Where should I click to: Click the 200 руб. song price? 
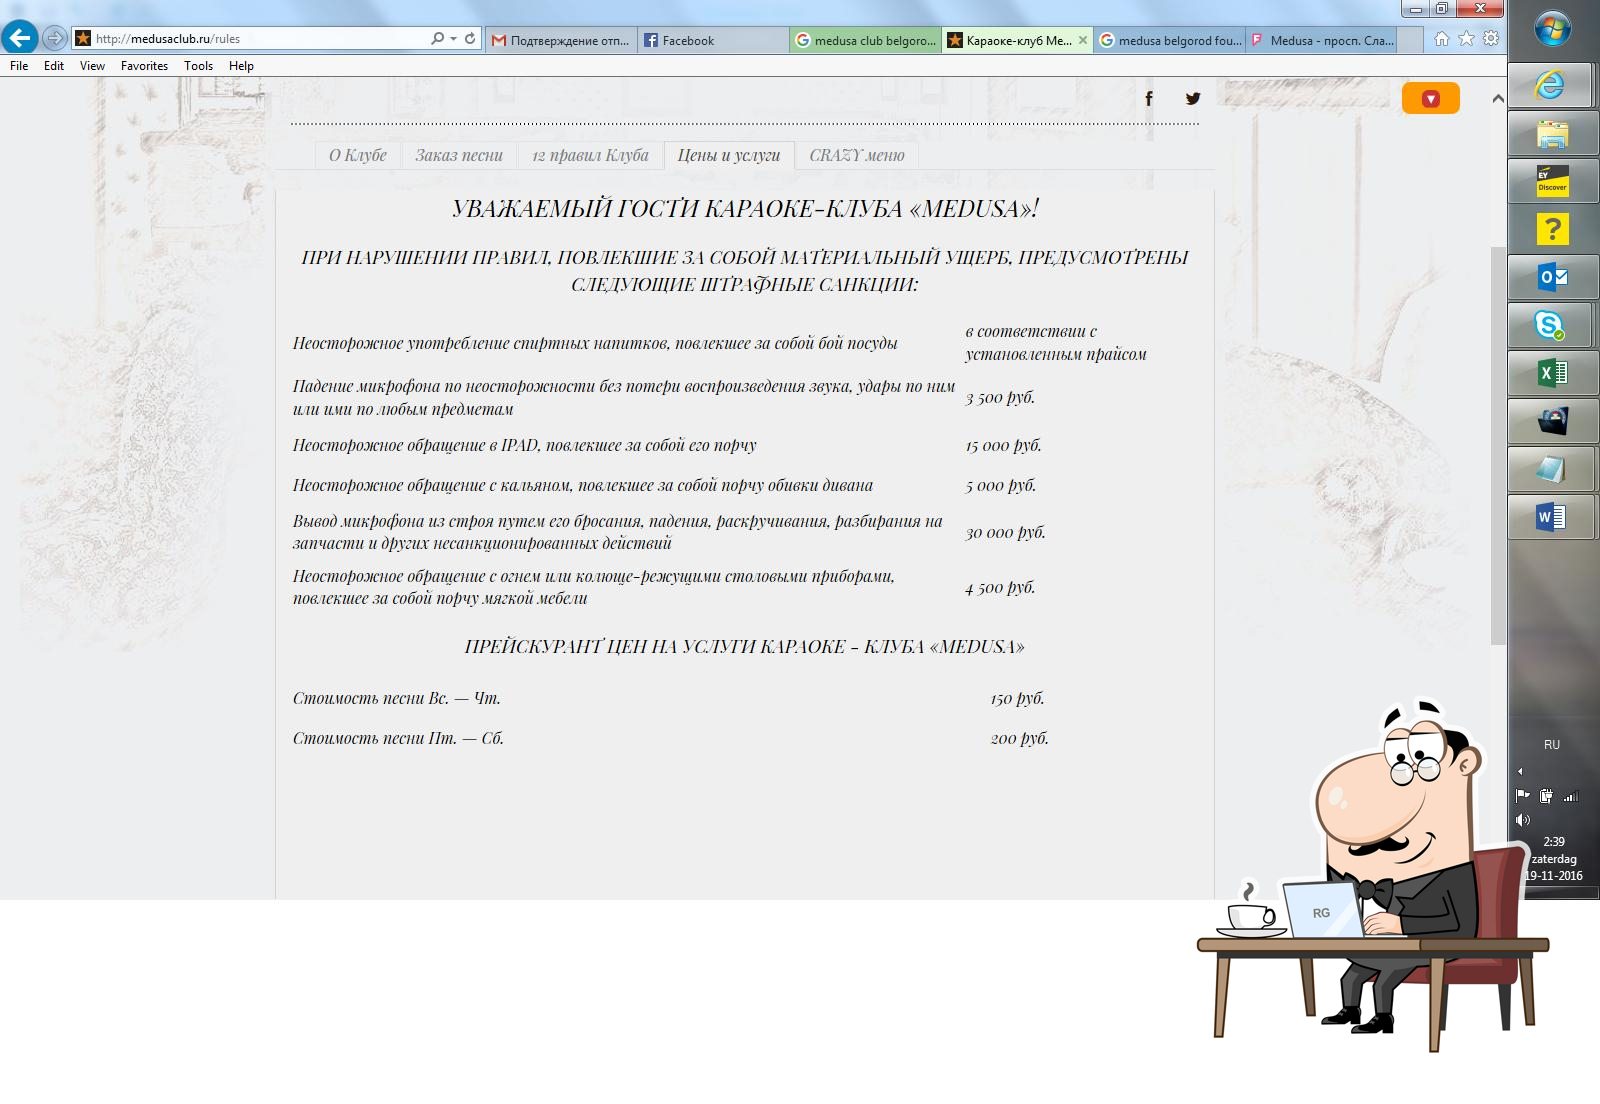click(1019, 739)
